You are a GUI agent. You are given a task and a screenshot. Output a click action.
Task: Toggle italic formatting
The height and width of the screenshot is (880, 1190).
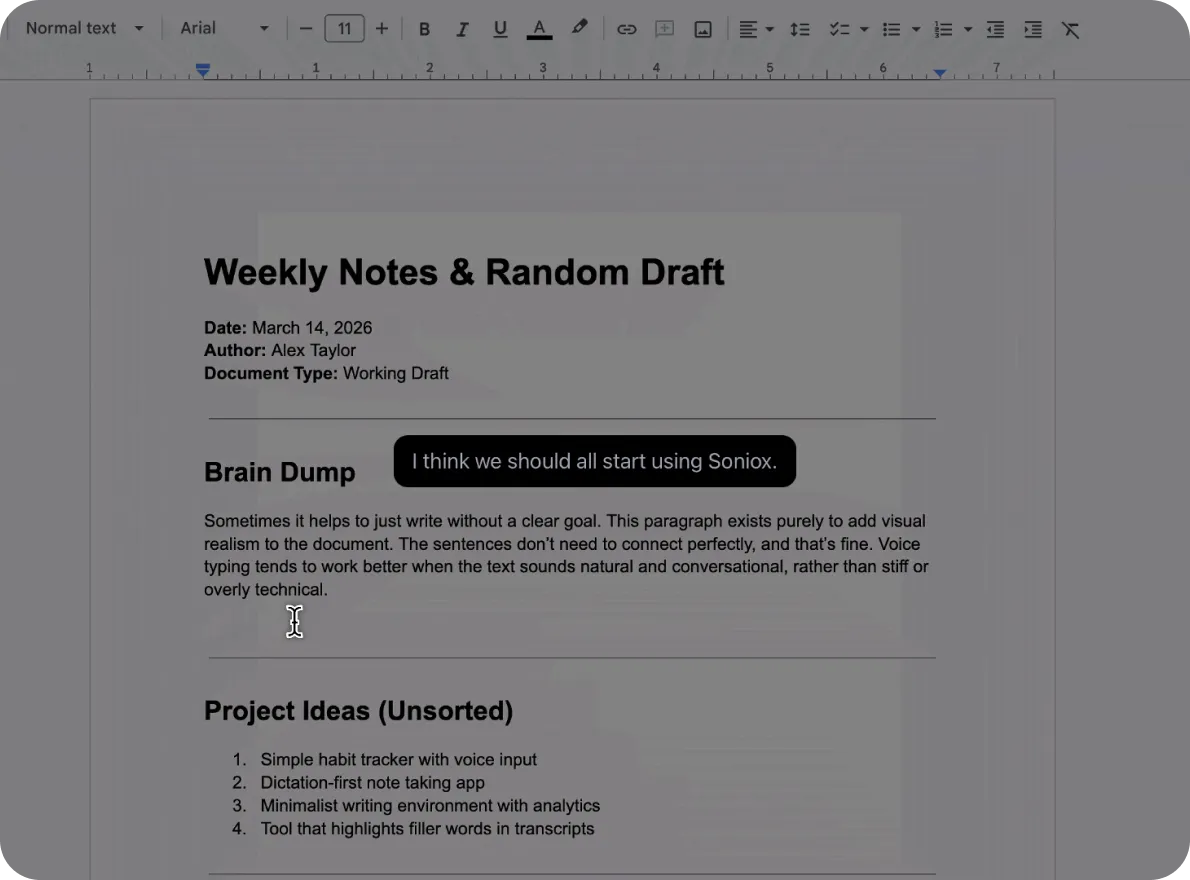coord(462,29)
